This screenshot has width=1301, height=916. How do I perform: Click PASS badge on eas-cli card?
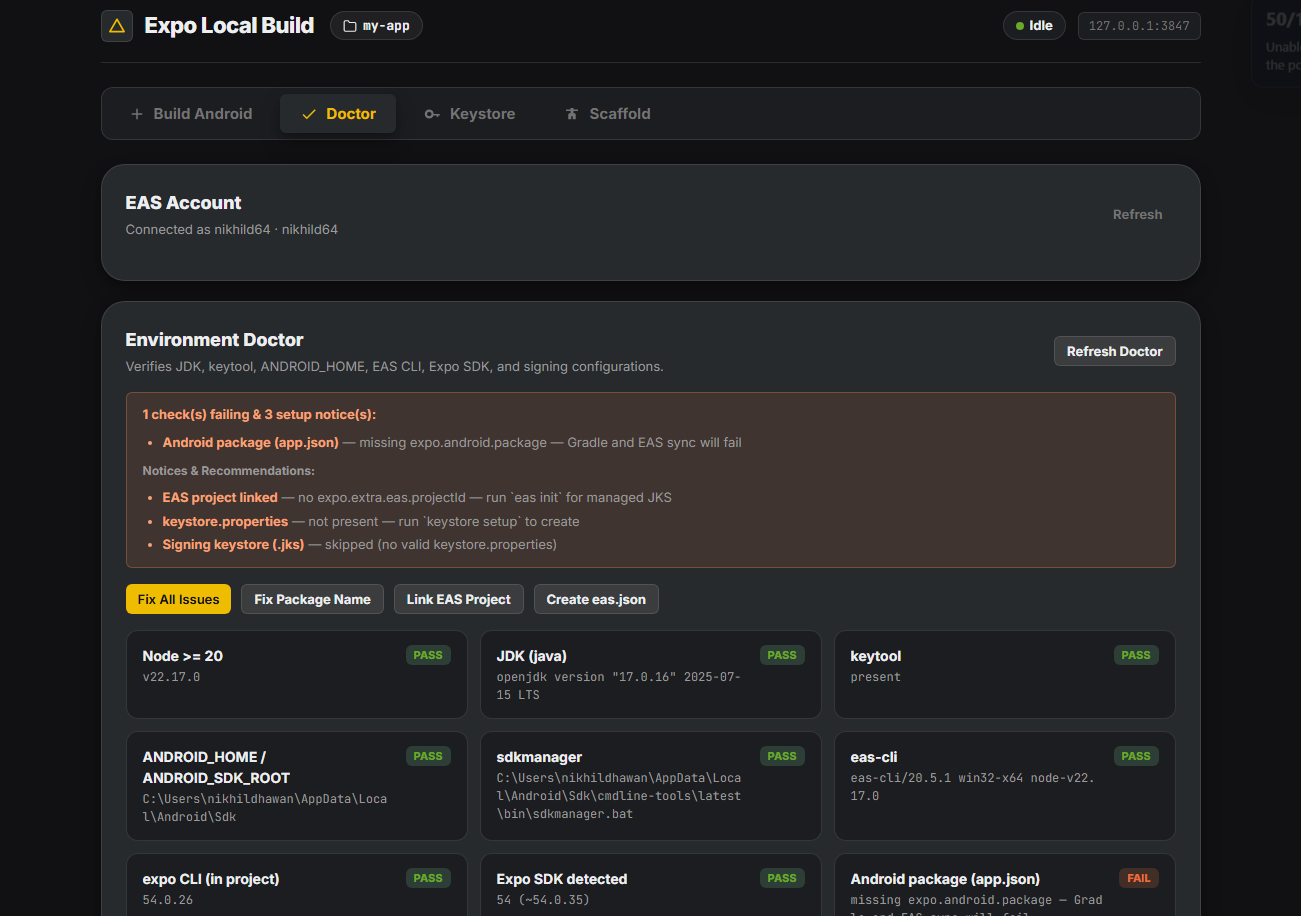click(x=1136, y=757)
